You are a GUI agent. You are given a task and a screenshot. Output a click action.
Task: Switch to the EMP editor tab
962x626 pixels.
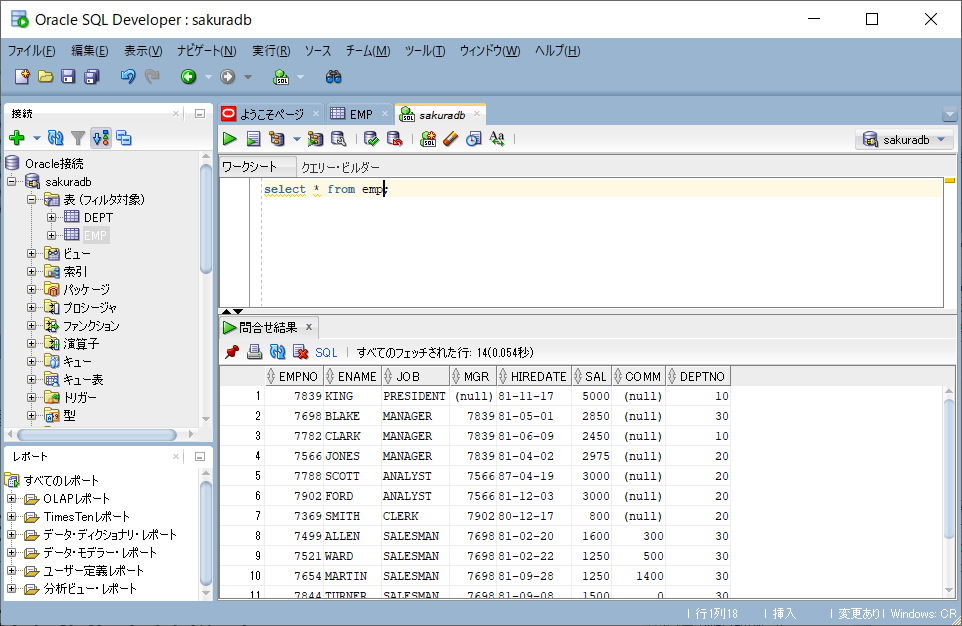(360, 114)
